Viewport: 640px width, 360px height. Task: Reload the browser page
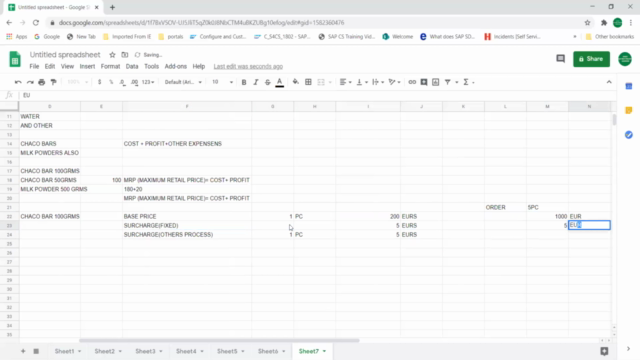click(x=36, y=22)
